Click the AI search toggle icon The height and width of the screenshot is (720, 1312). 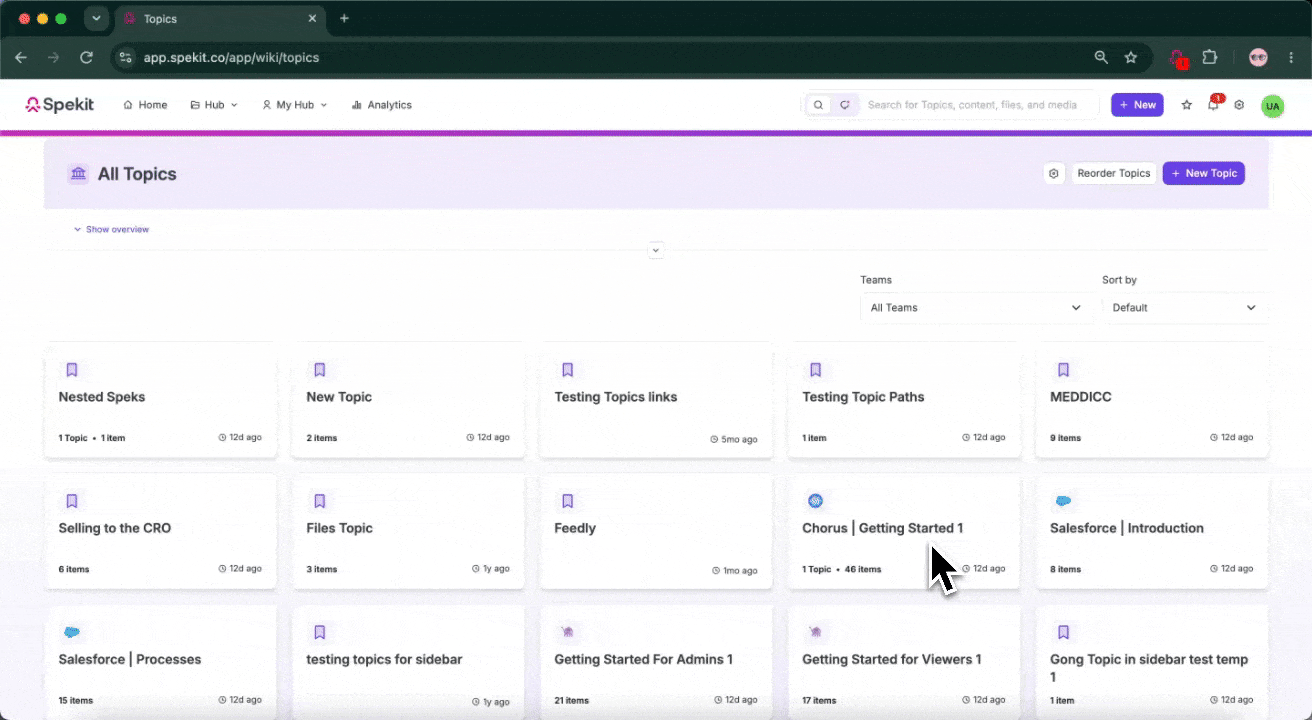click(x=845, y=105)
